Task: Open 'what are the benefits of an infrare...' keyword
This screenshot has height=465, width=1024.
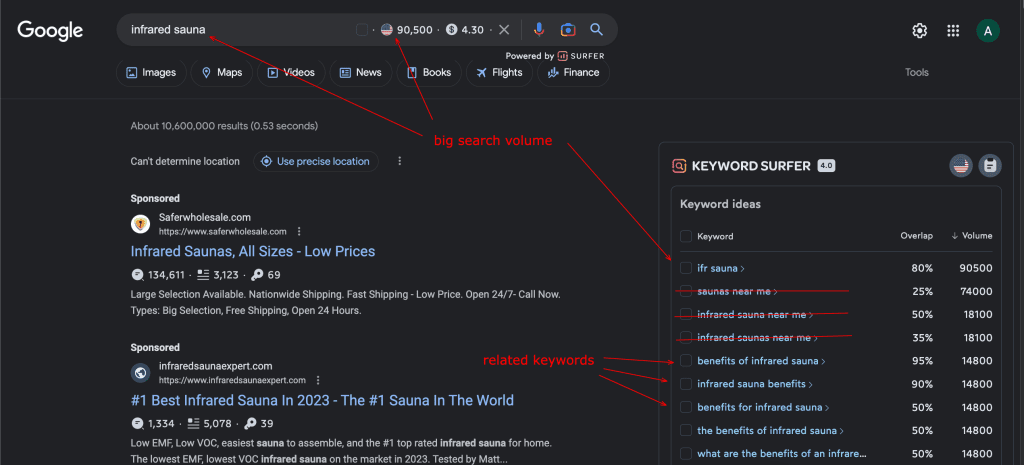Action: (782, 454)
